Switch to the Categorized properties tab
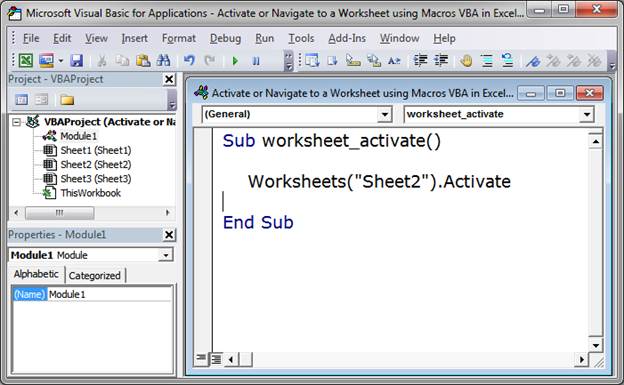This screenshot has width=624, height=385. coord(95,276)
